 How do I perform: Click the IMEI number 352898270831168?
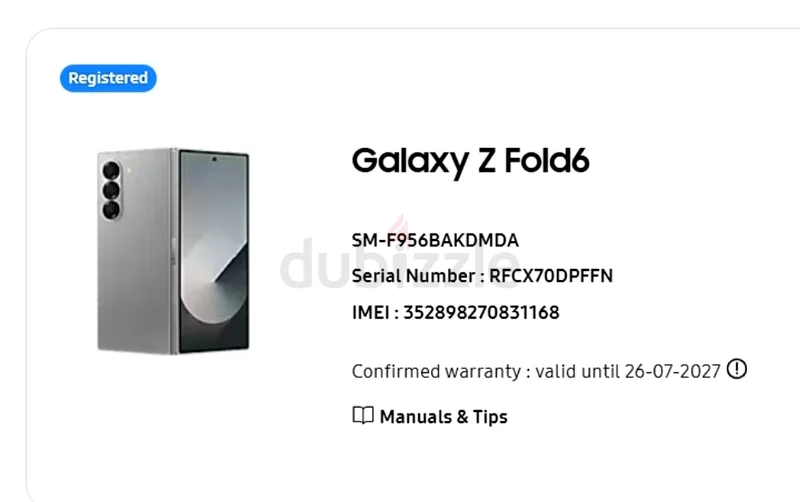(x=481, y=313)
